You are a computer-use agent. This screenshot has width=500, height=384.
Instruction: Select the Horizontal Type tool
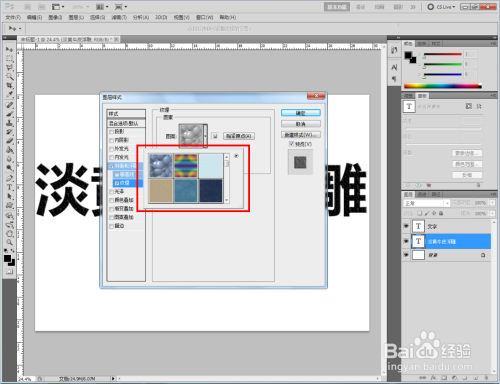pos(9,187)
